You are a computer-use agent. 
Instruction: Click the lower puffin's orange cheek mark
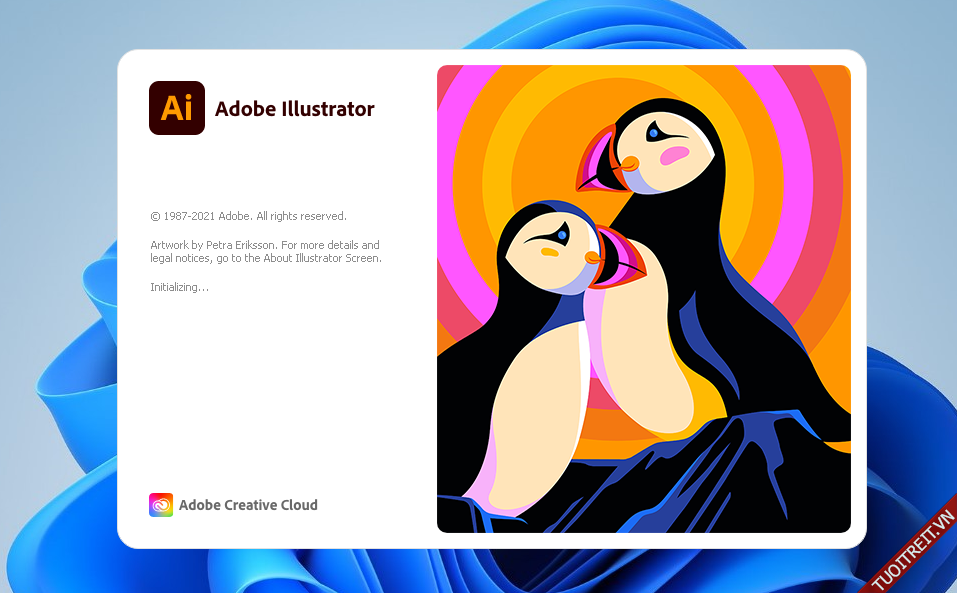click(x=549, y=252)
